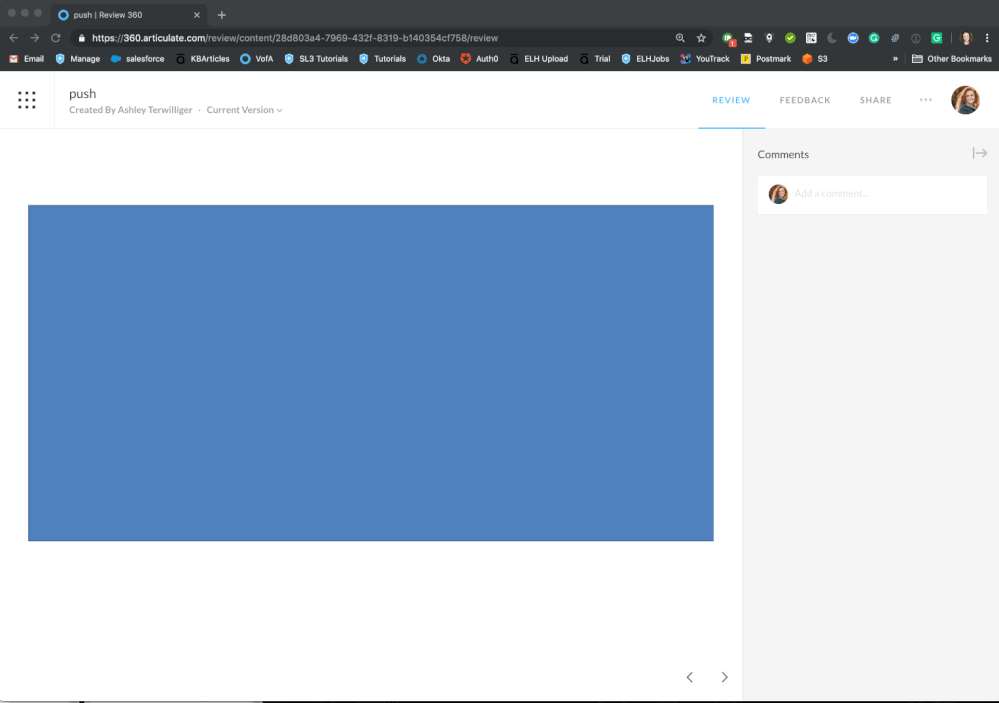
Task: Open the YouTrack bookmark
Action: tap(705, 59)
